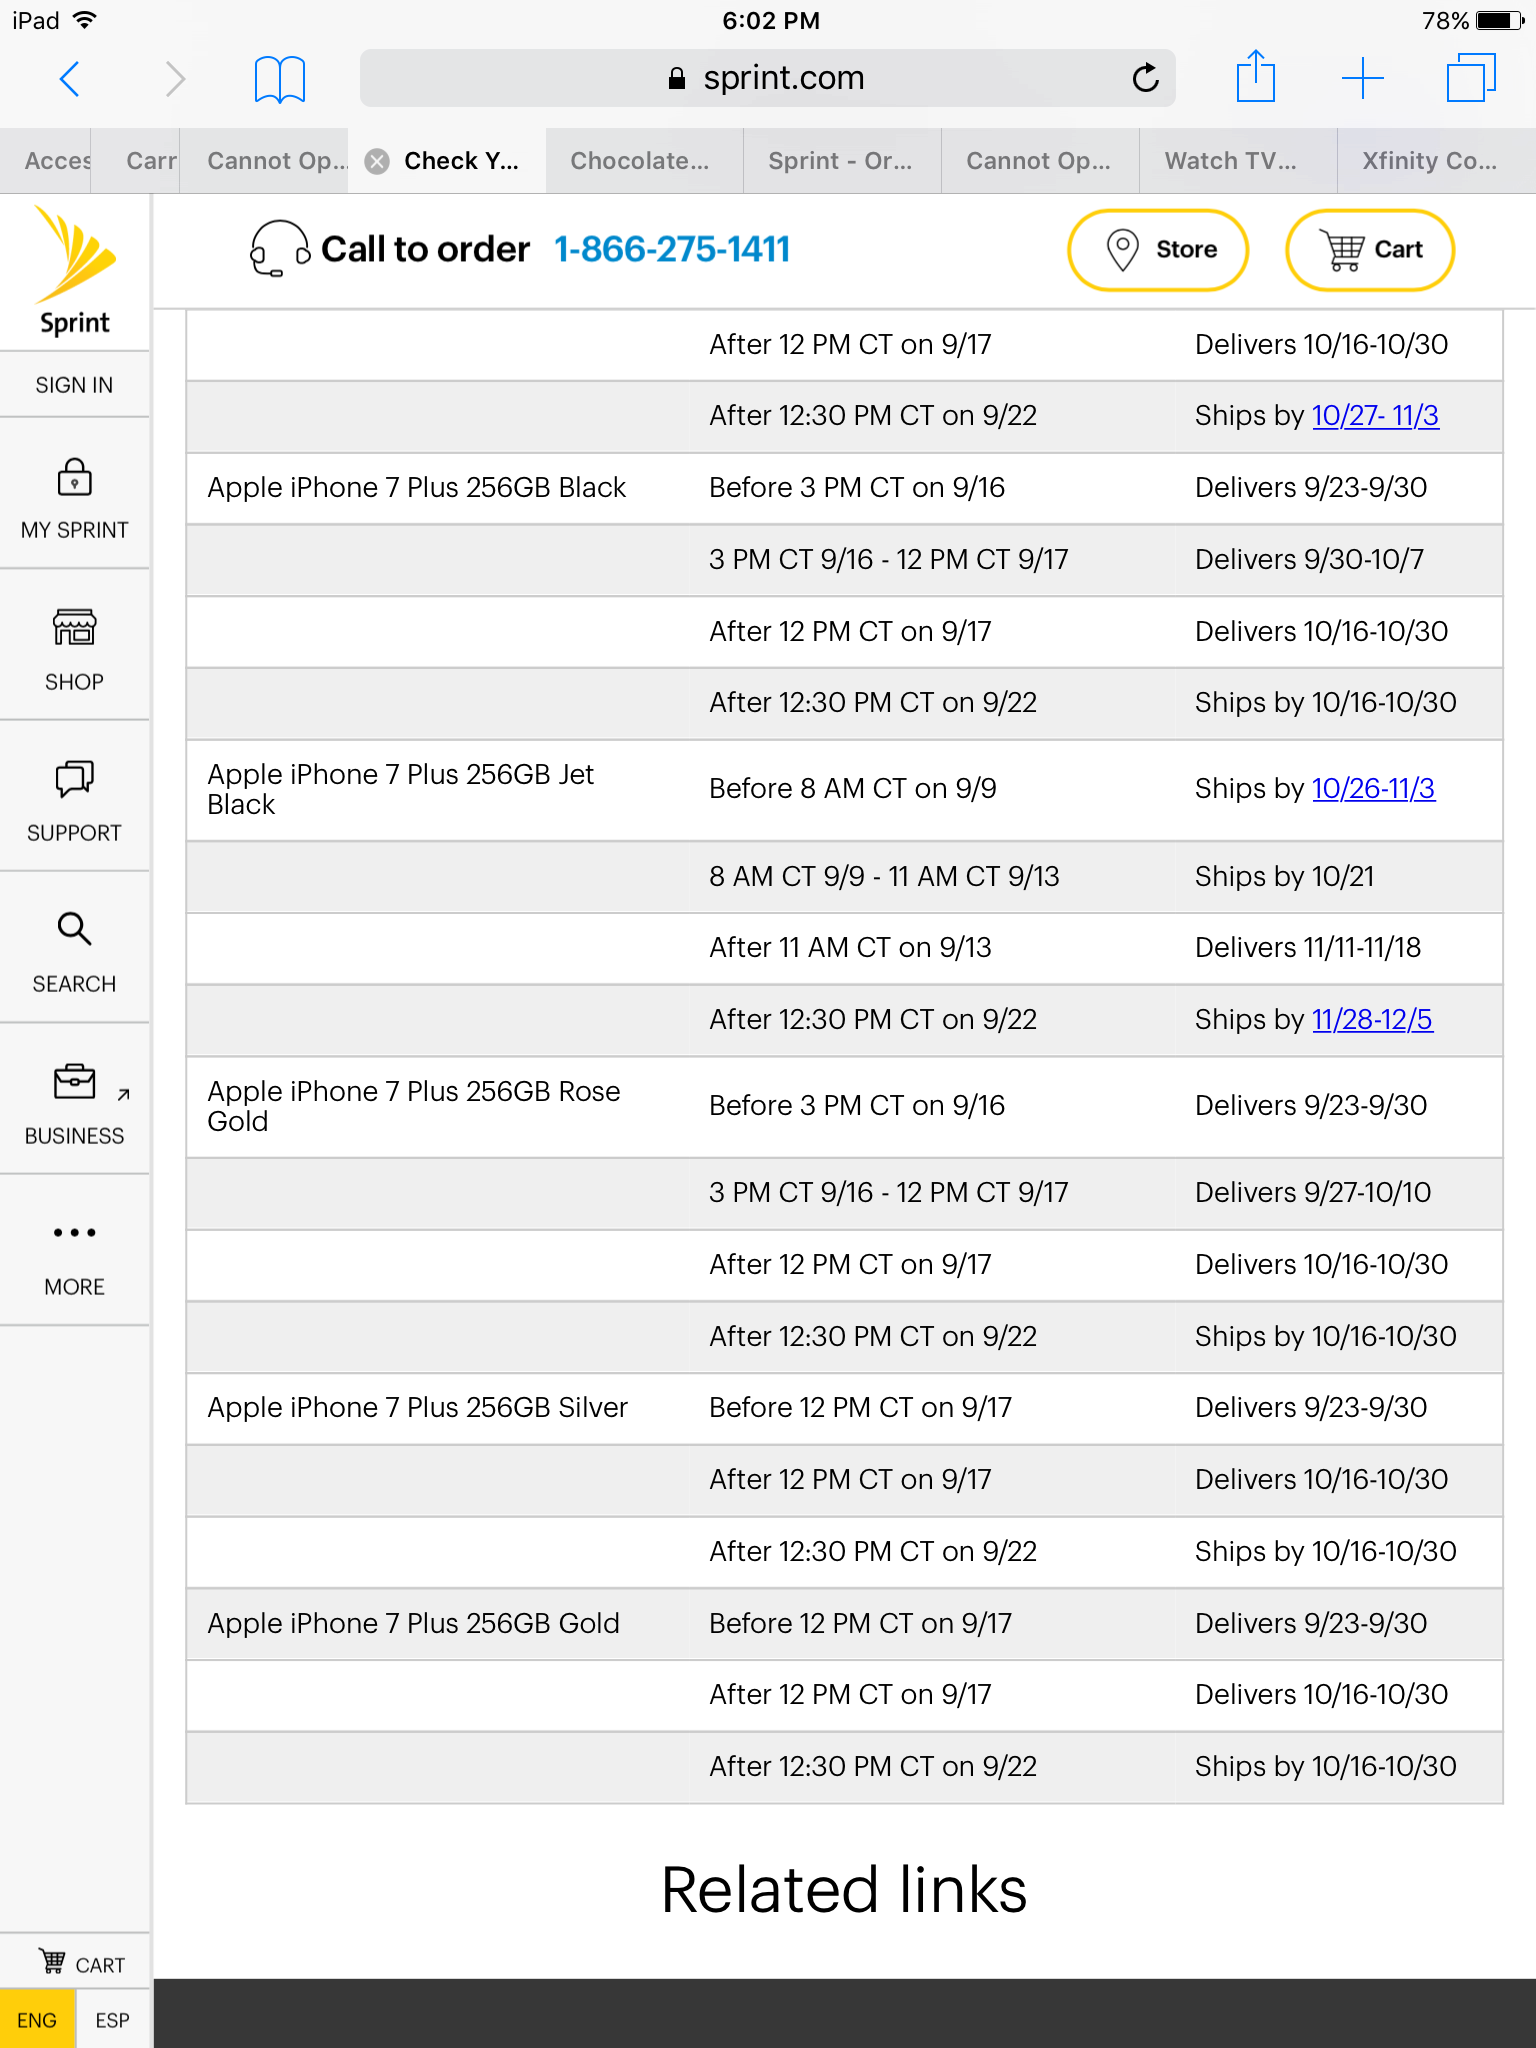
Task: Call 1-866-275-1411 phone link
Action: (x=672, y=249)
